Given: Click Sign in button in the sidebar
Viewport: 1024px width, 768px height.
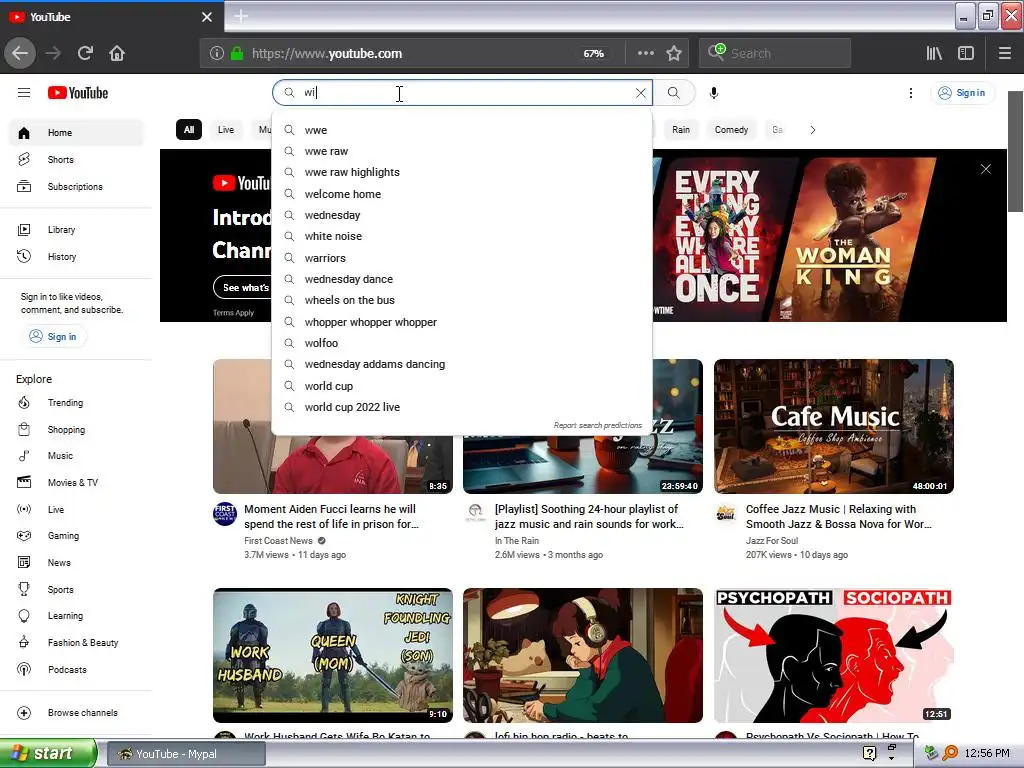Looking at the screenshot, I should coord(54,336).
